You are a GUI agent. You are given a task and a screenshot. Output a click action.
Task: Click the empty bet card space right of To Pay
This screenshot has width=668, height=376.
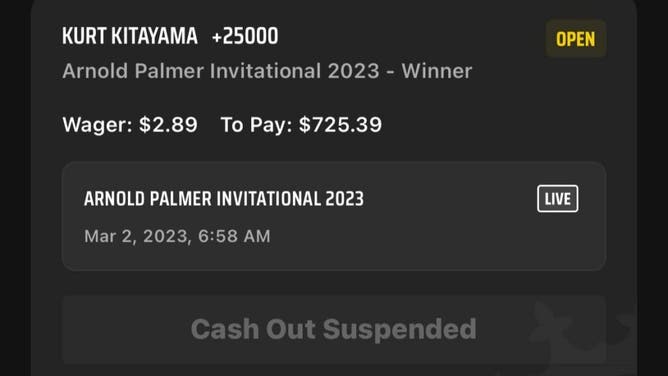[494, 125]
